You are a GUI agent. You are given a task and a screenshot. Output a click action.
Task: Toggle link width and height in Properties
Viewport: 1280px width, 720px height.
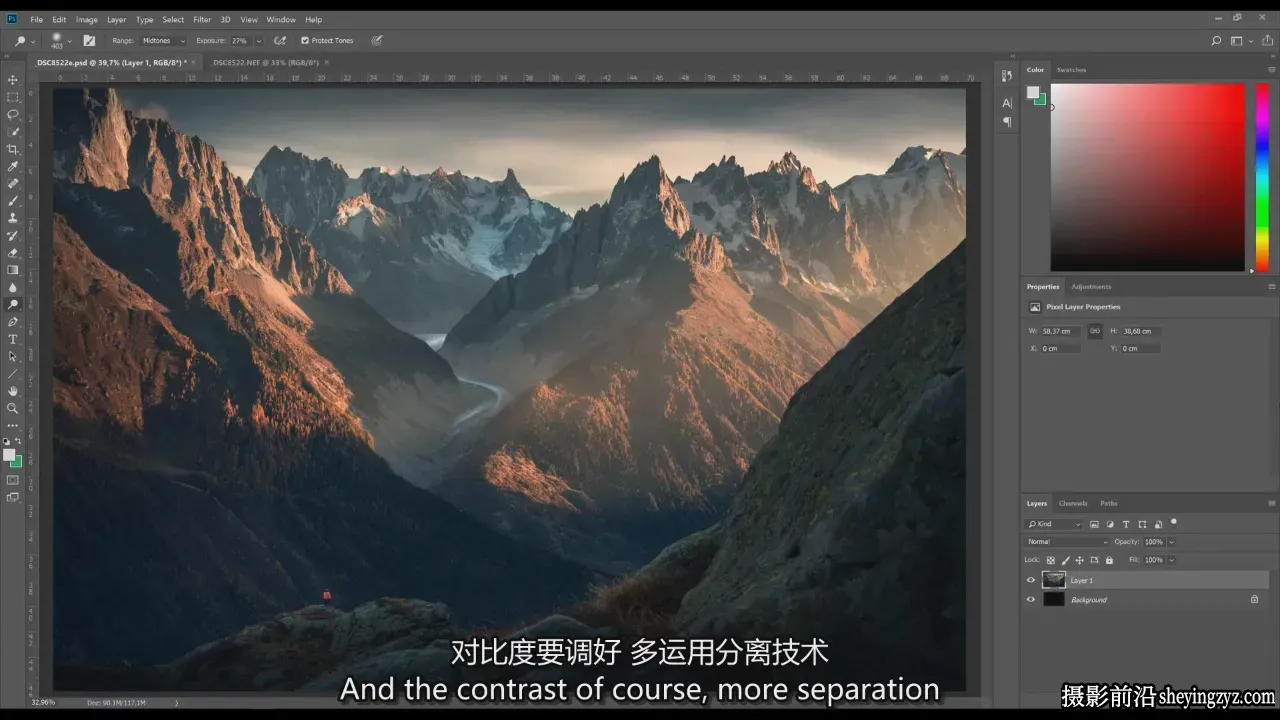click(1095, 331)
